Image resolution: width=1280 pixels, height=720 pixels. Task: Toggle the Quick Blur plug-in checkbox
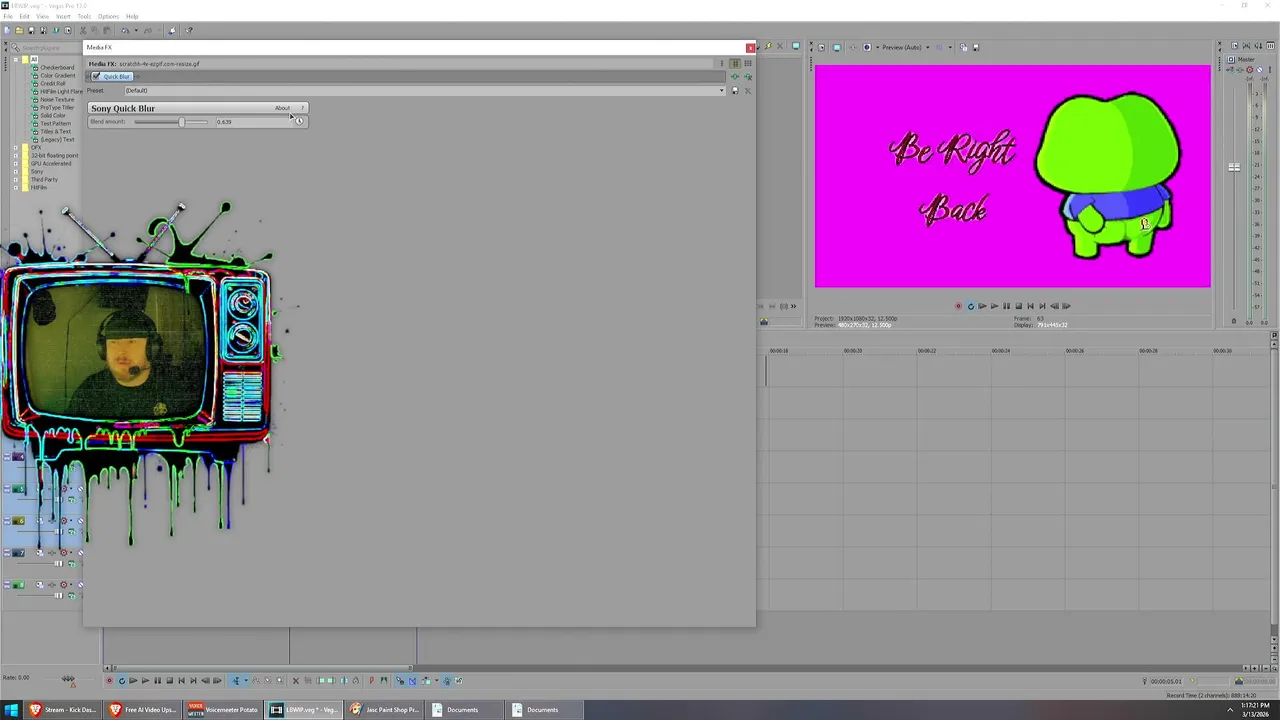[96, 76]
